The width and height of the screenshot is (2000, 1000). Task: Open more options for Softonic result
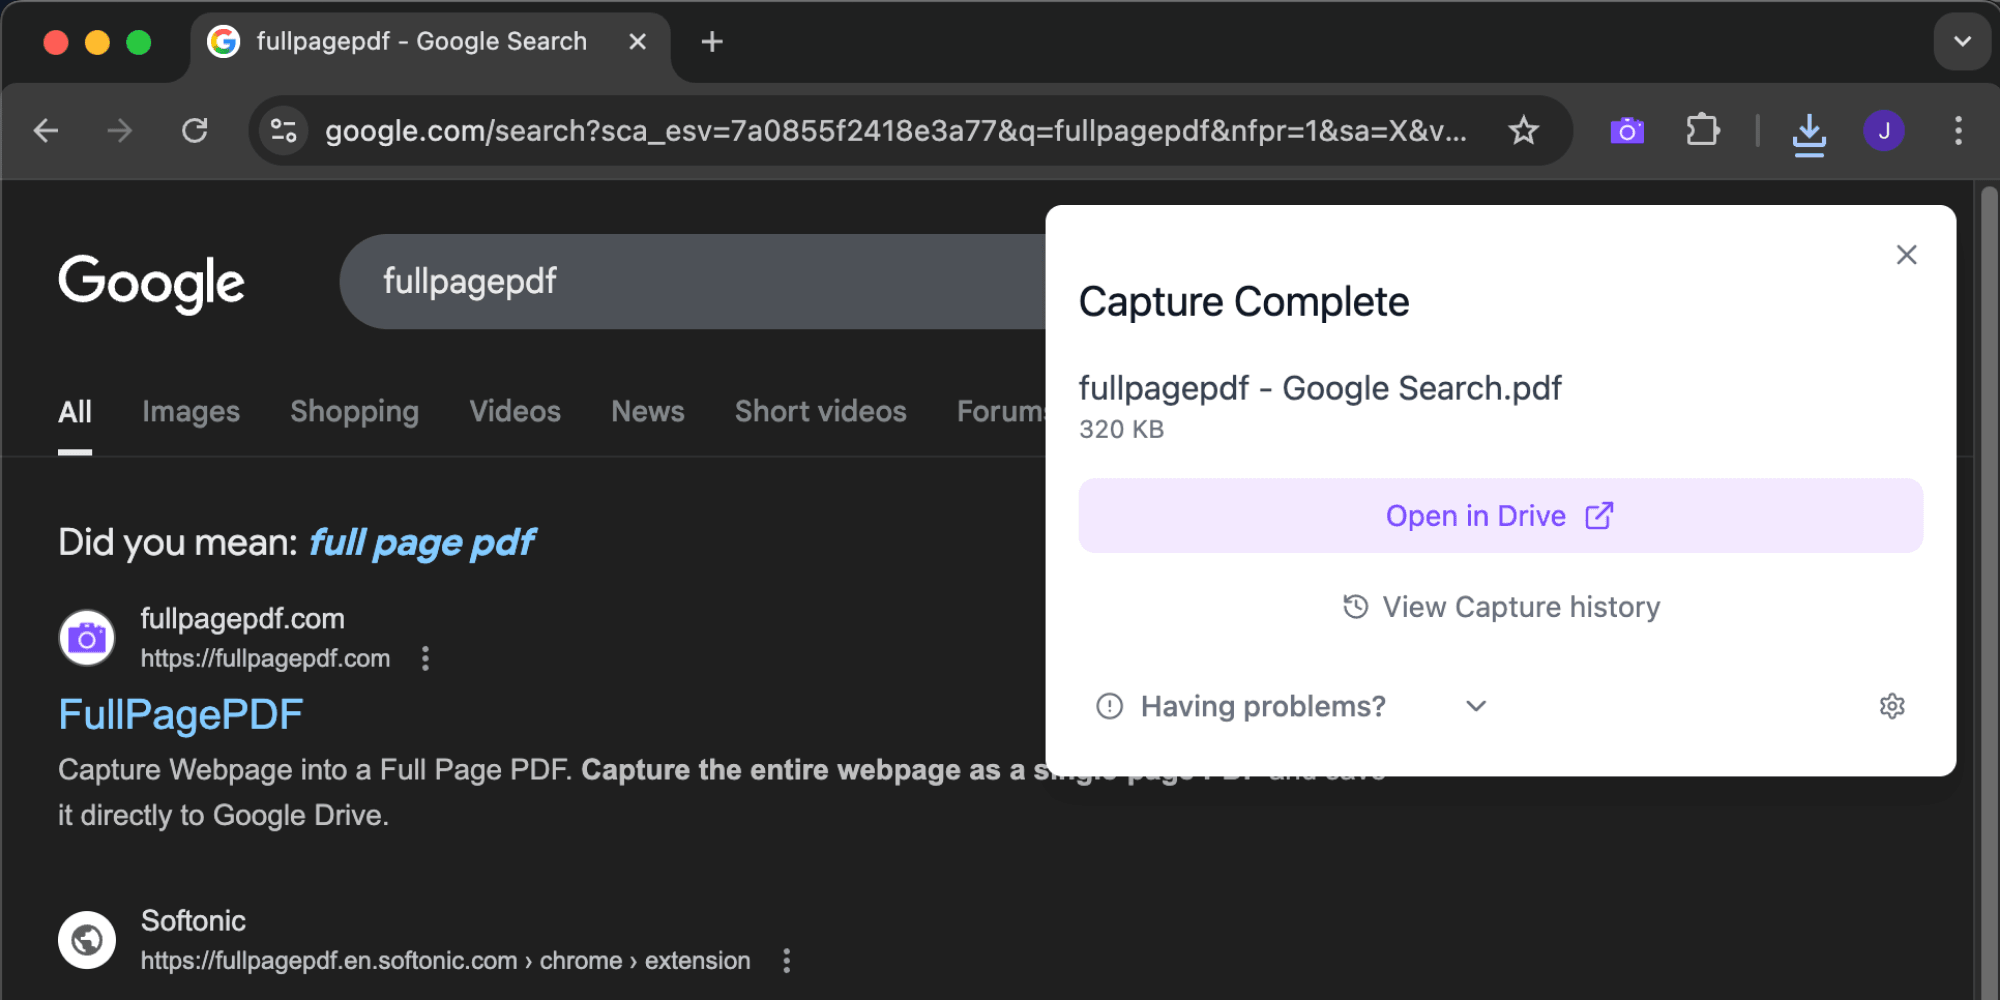tap(787, 961)
